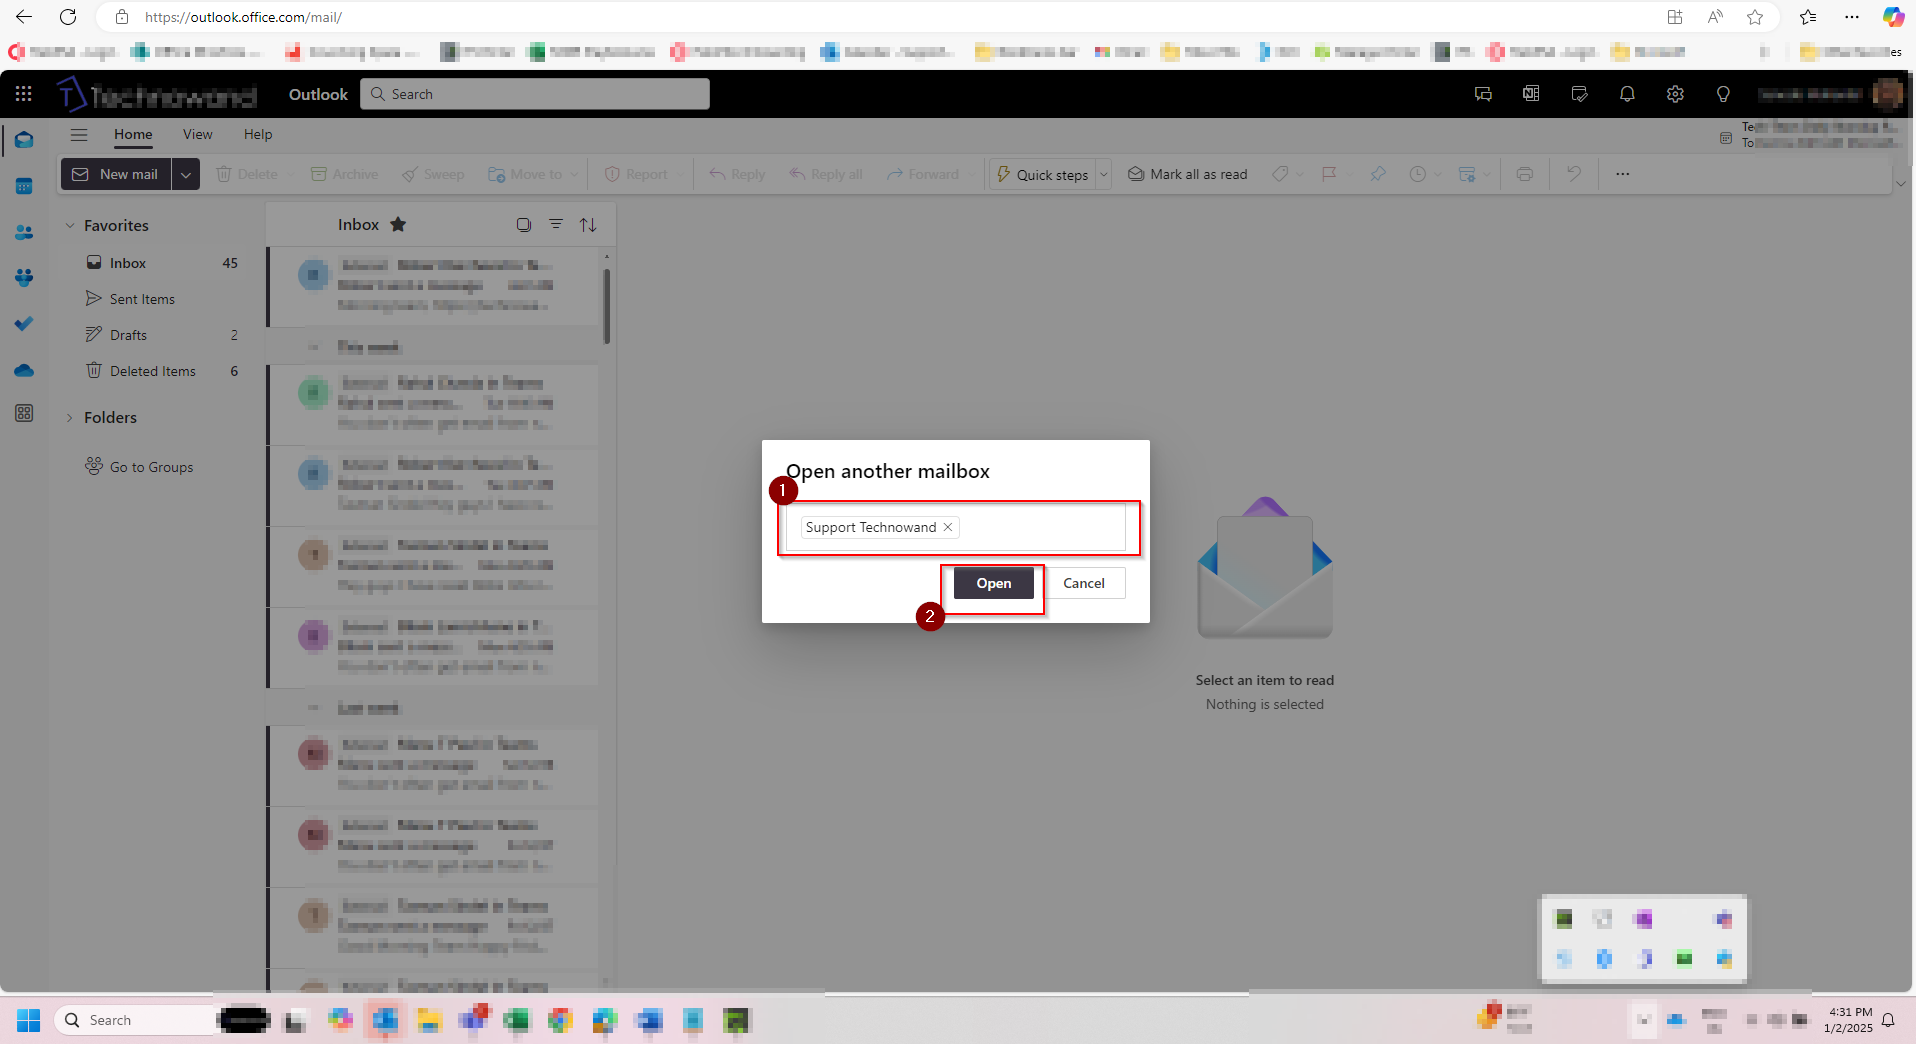Select the Deleted Items folder
The height and width of the screenshot is (1044, 1916).
click(x=161, y=371)
